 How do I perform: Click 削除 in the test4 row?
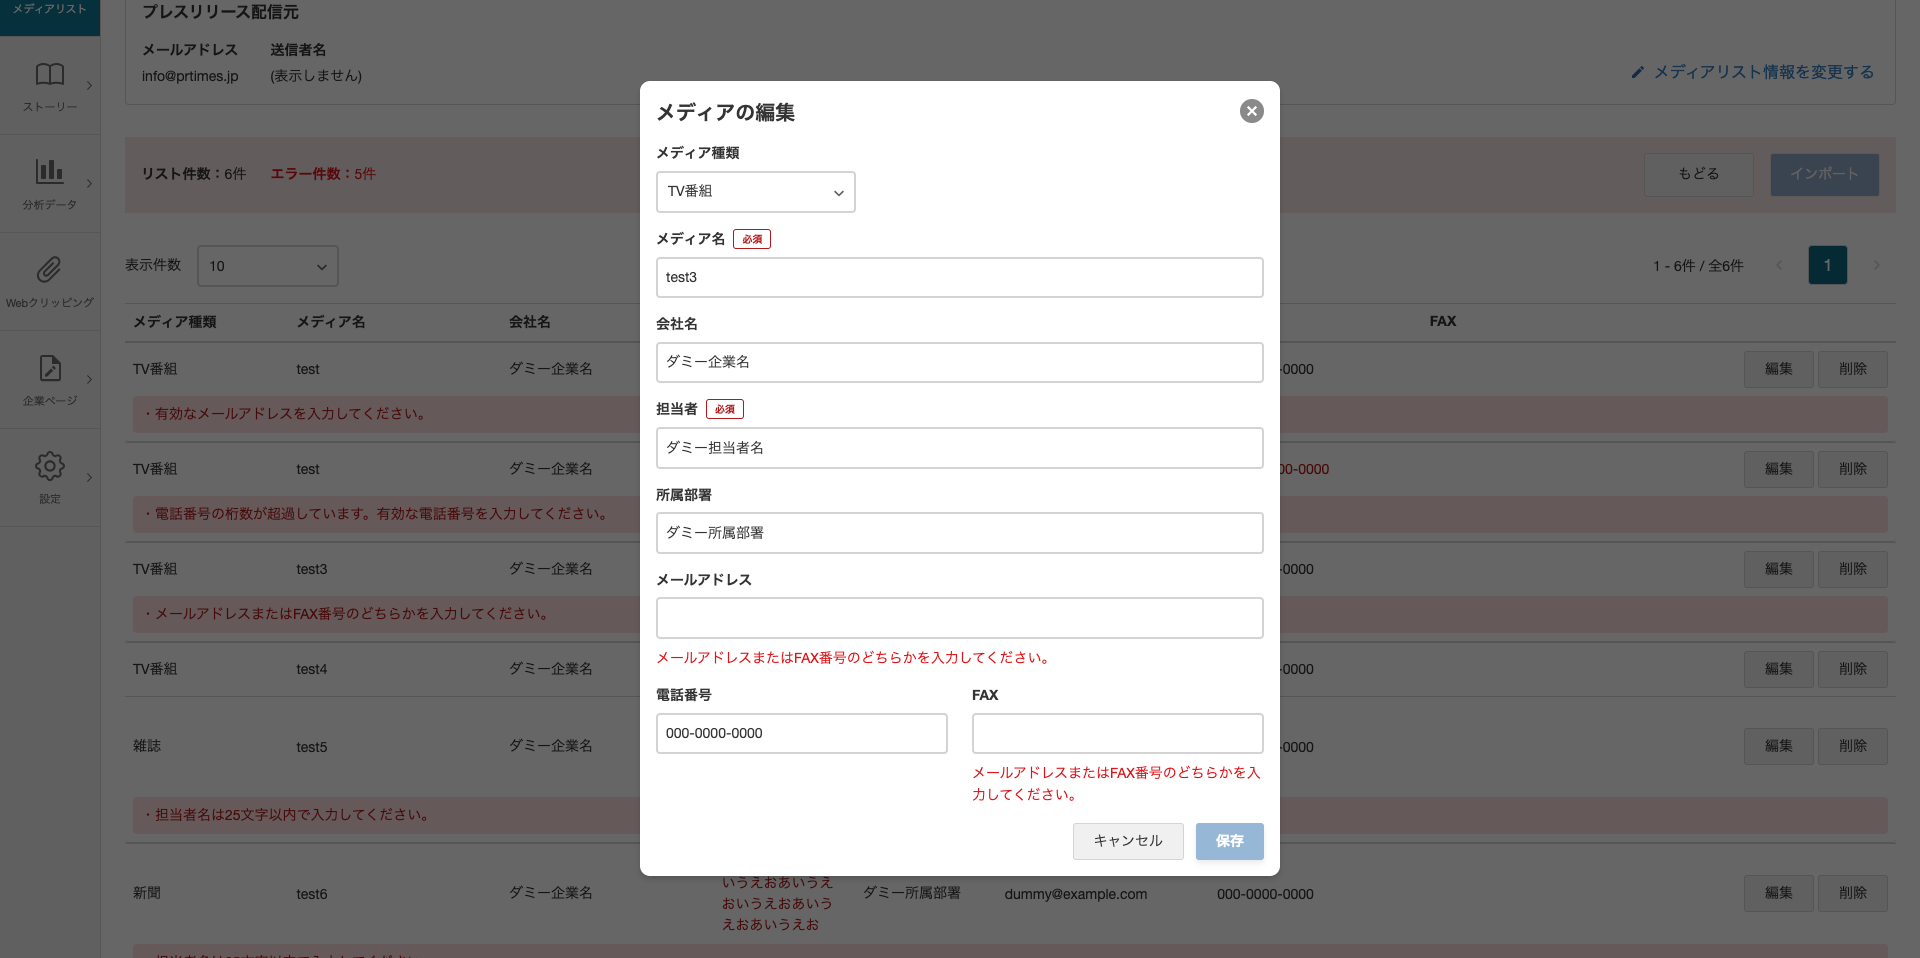[1852, 669]
